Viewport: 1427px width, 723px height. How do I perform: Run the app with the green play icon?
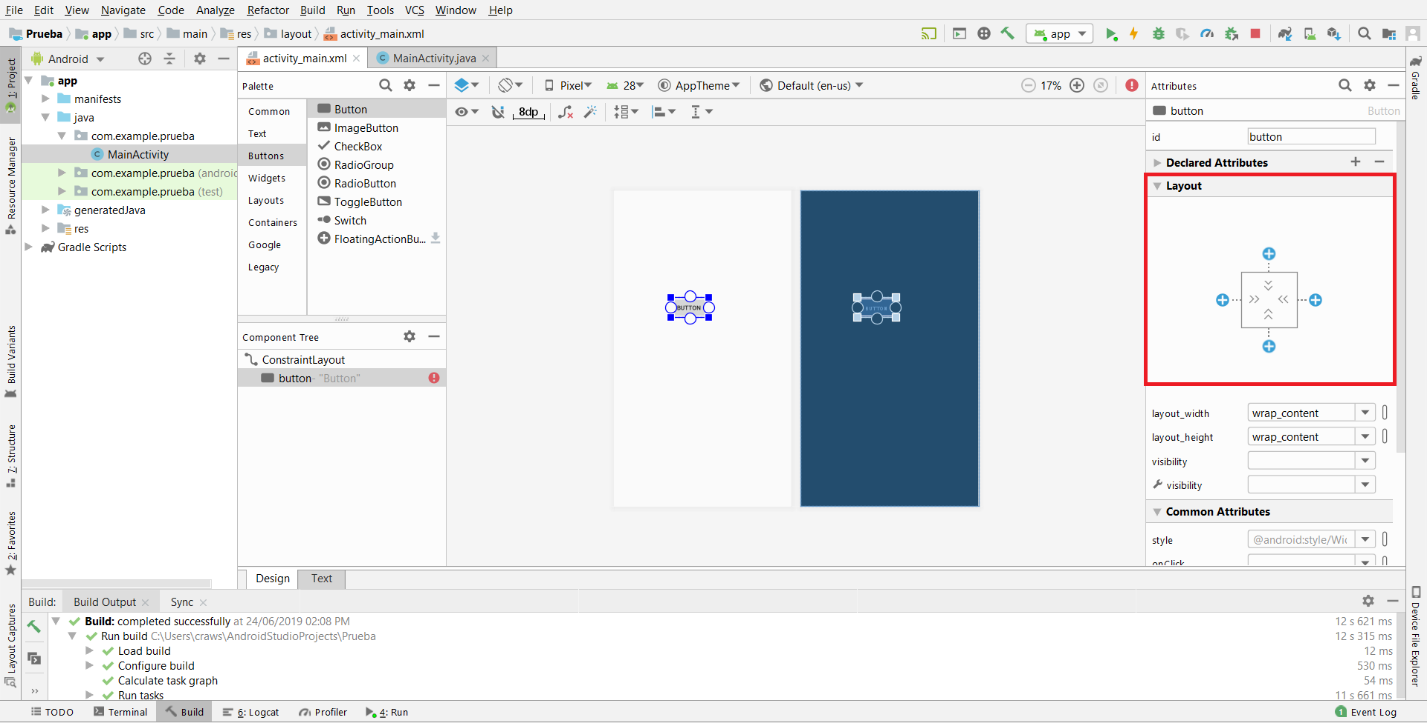point(1111,33)
